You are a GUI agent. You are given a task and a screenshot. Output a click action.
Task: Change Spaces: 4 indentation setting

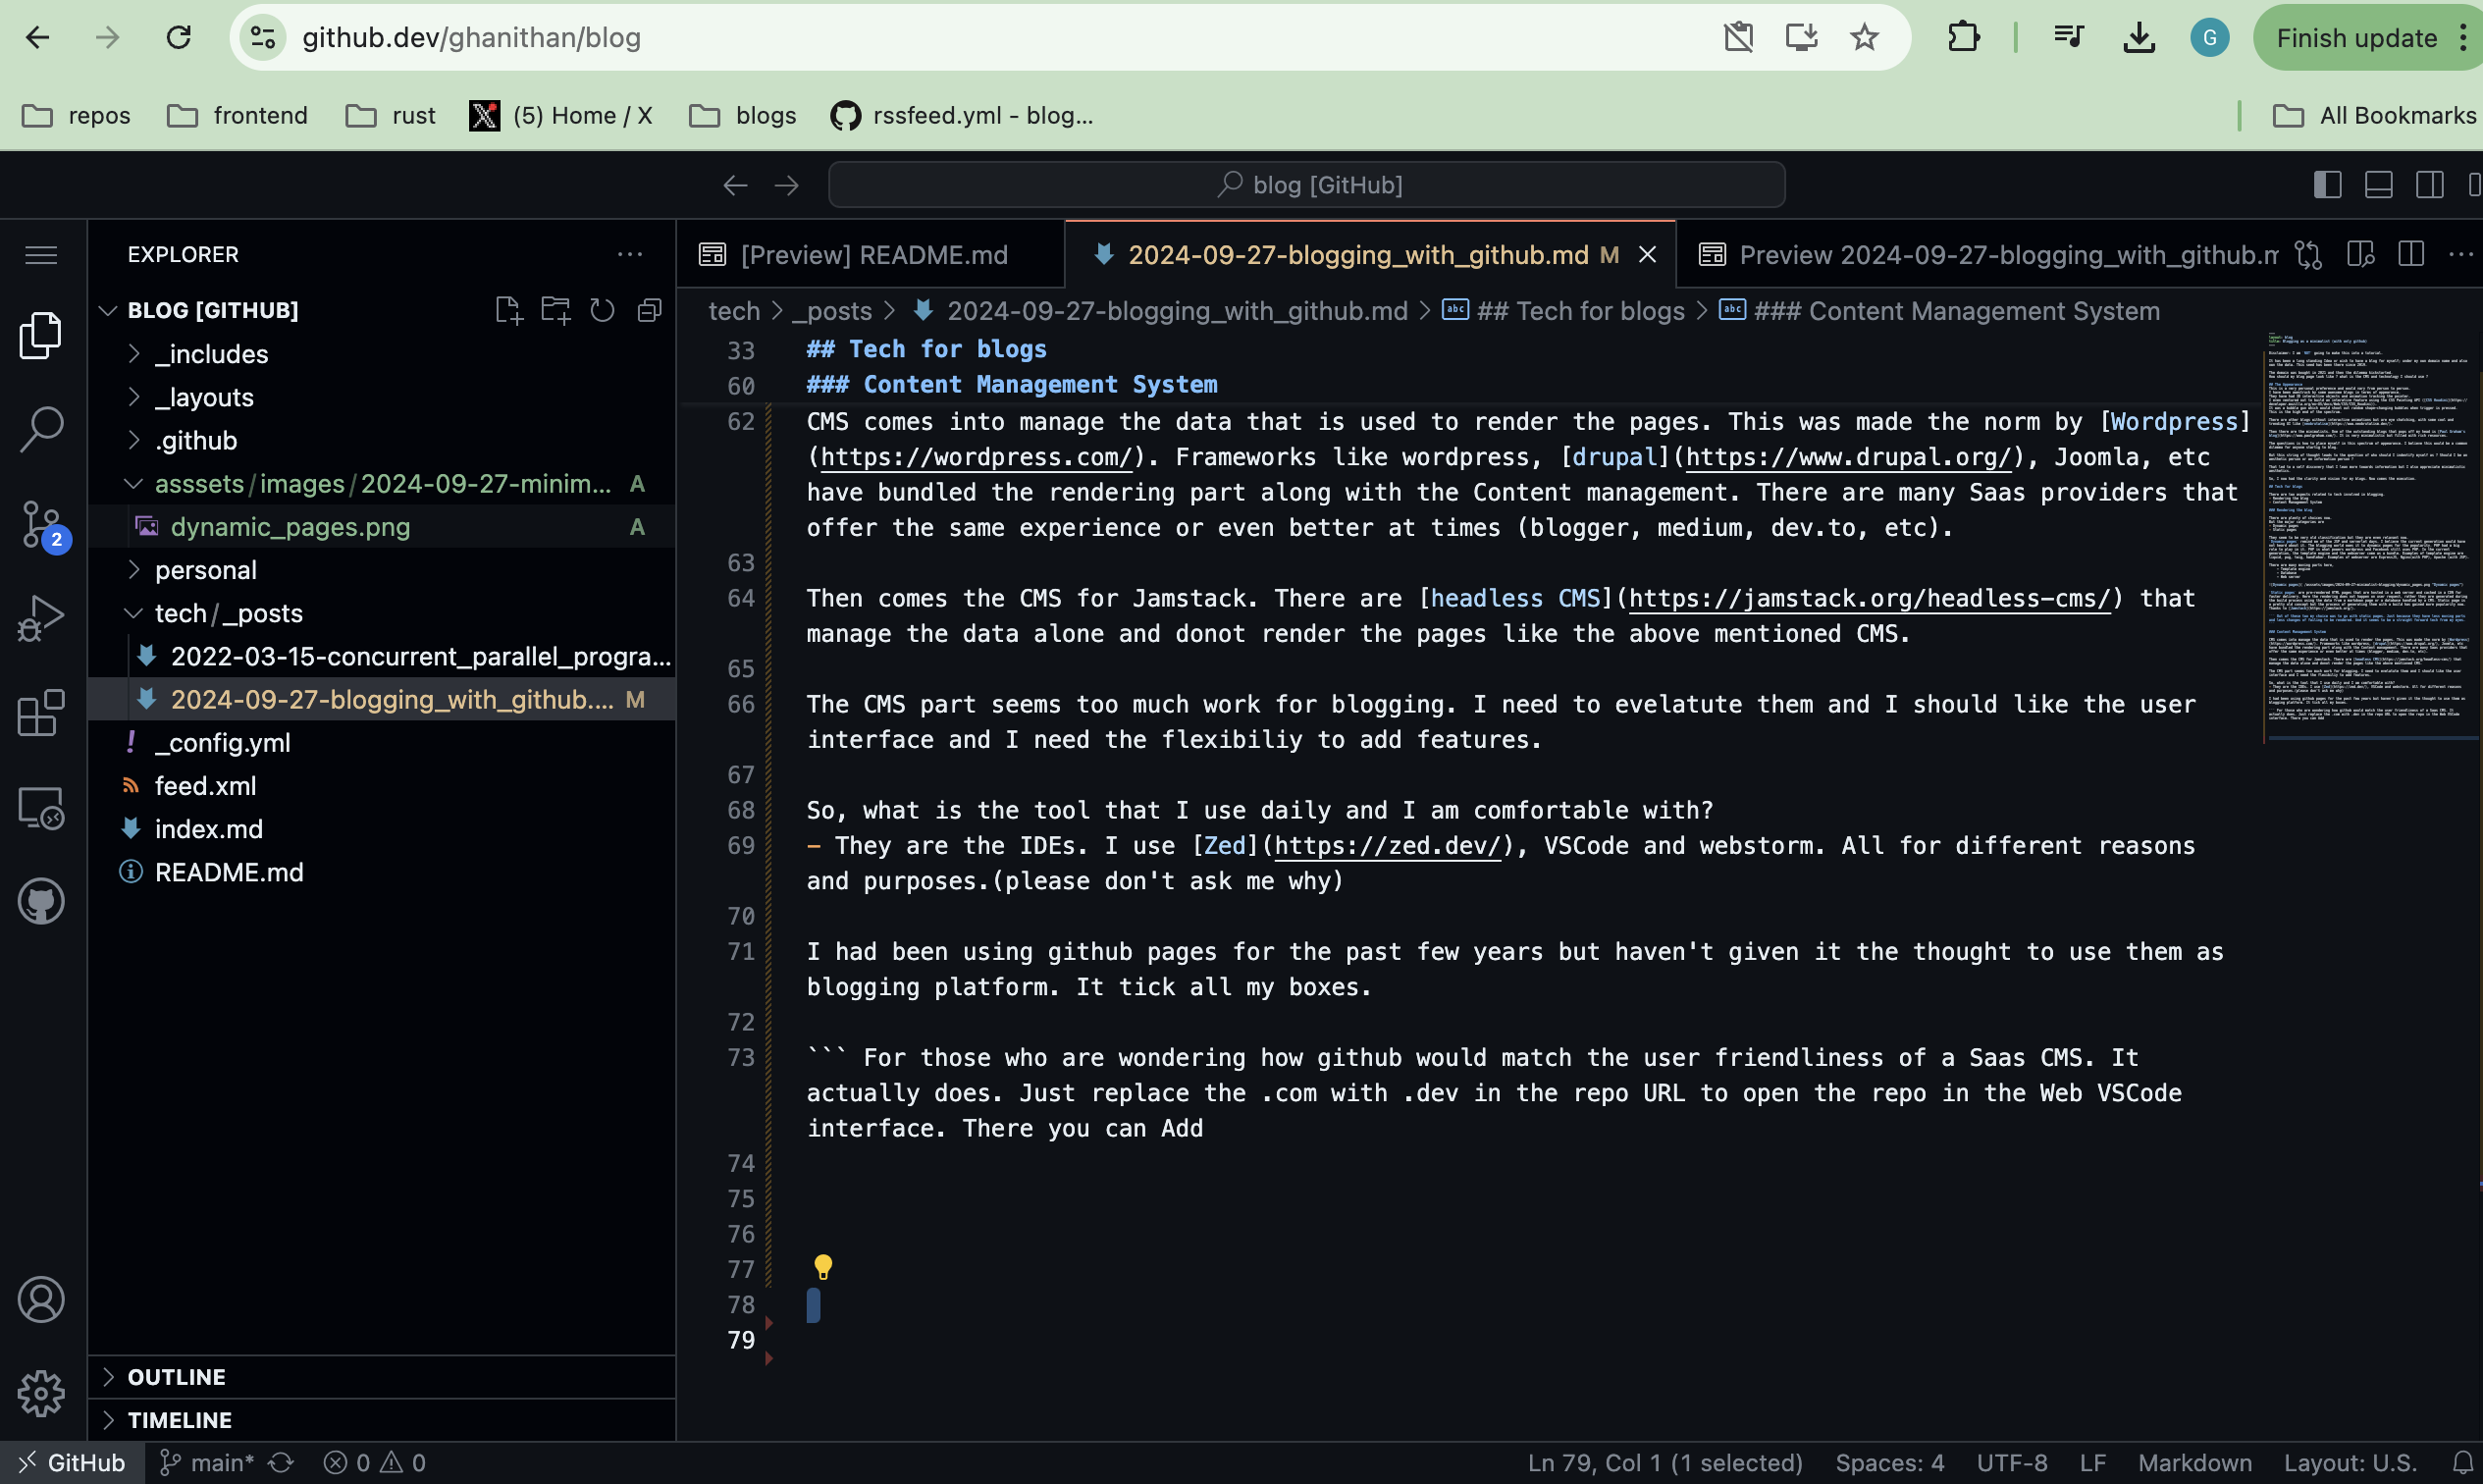click(x=1890, y=1463)
